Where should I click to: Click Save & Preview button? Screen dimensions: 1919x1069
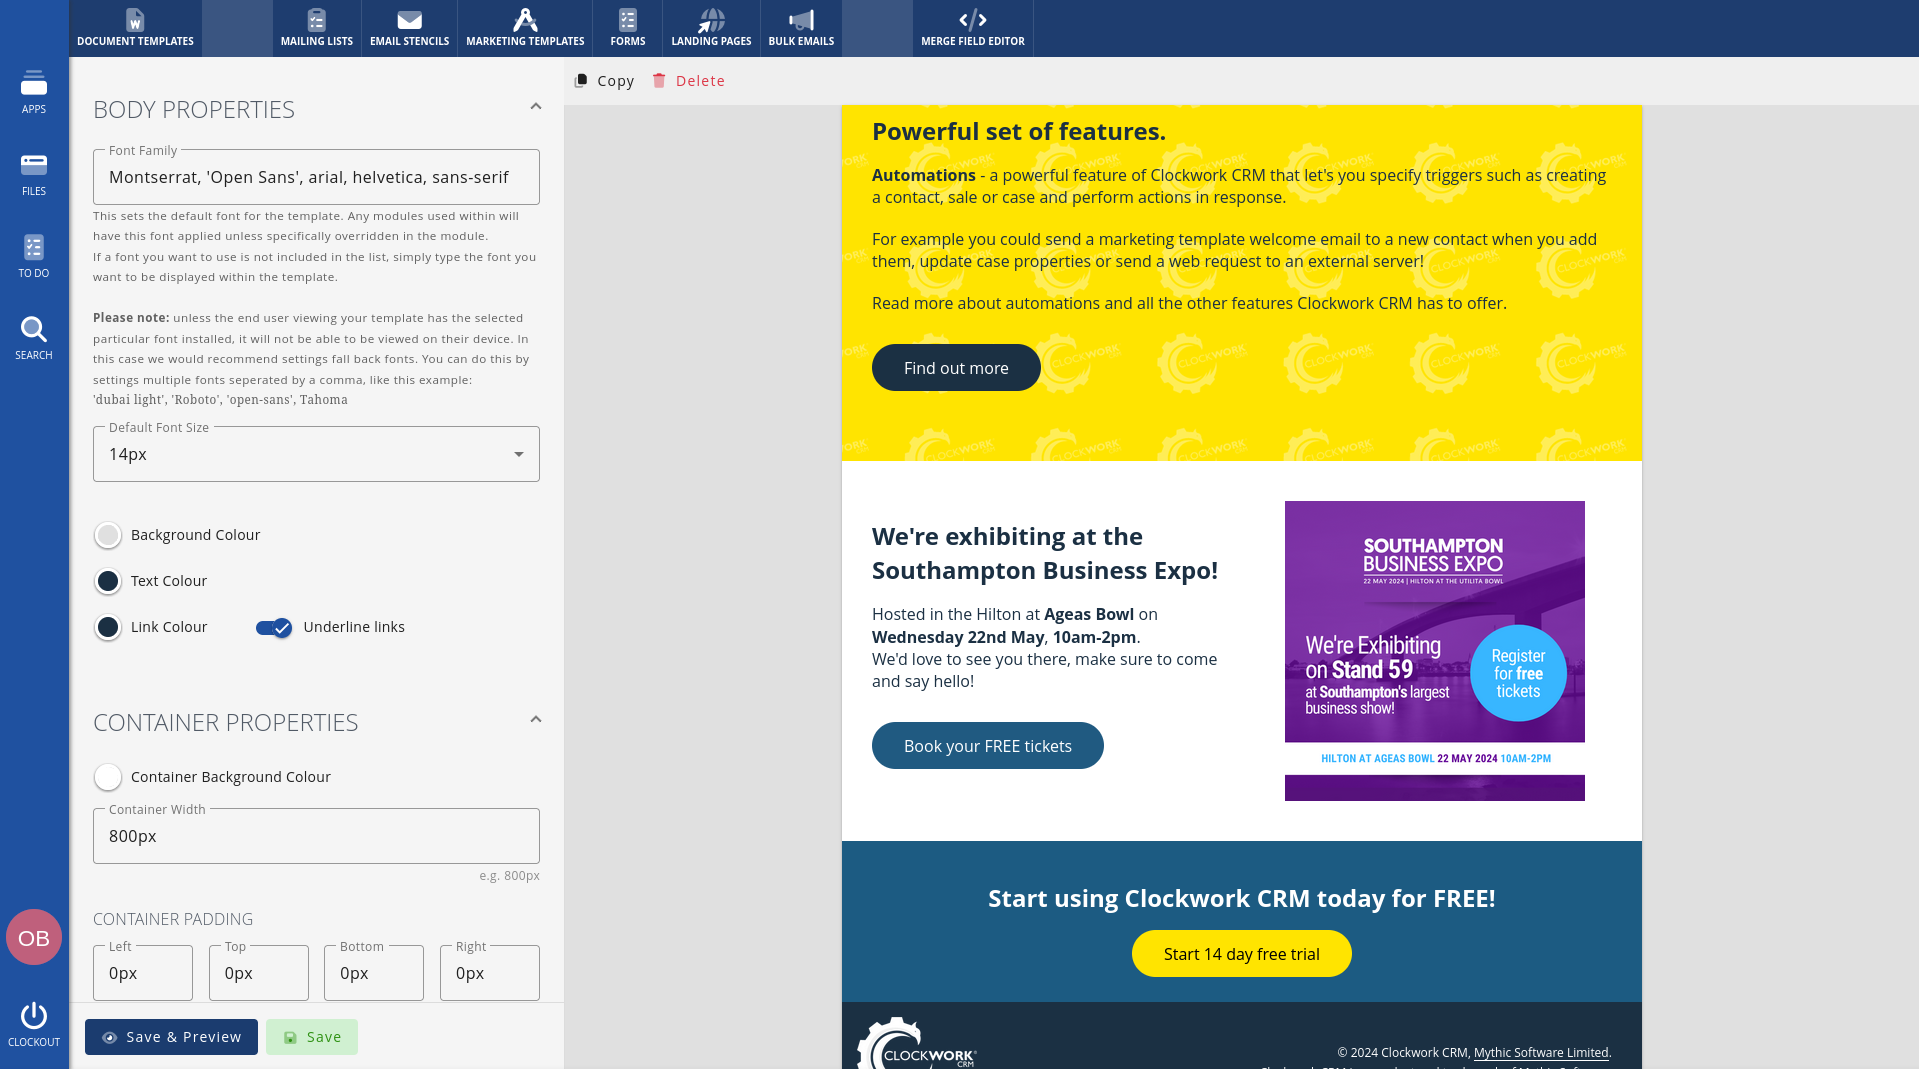point(171,1037)
